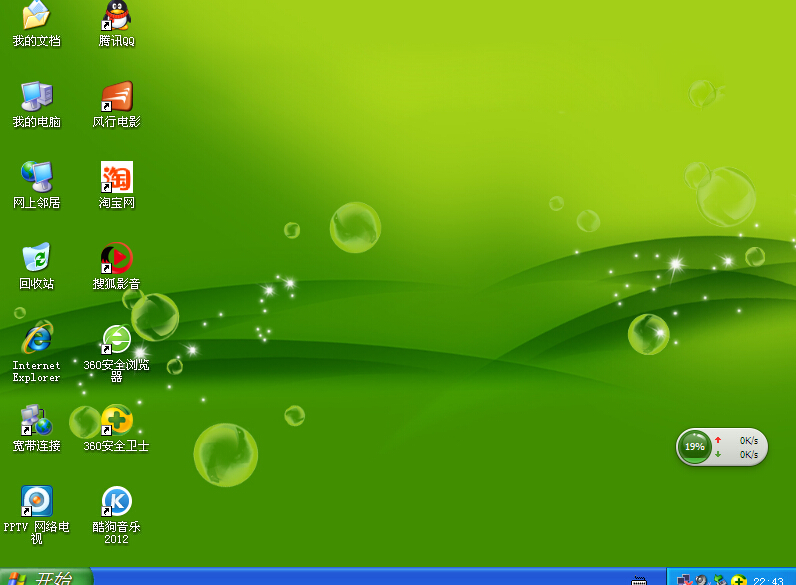This screenshot has width=796, height=585.
Task: Select the 网上邻居 network icon
Action: coord(36,177)
